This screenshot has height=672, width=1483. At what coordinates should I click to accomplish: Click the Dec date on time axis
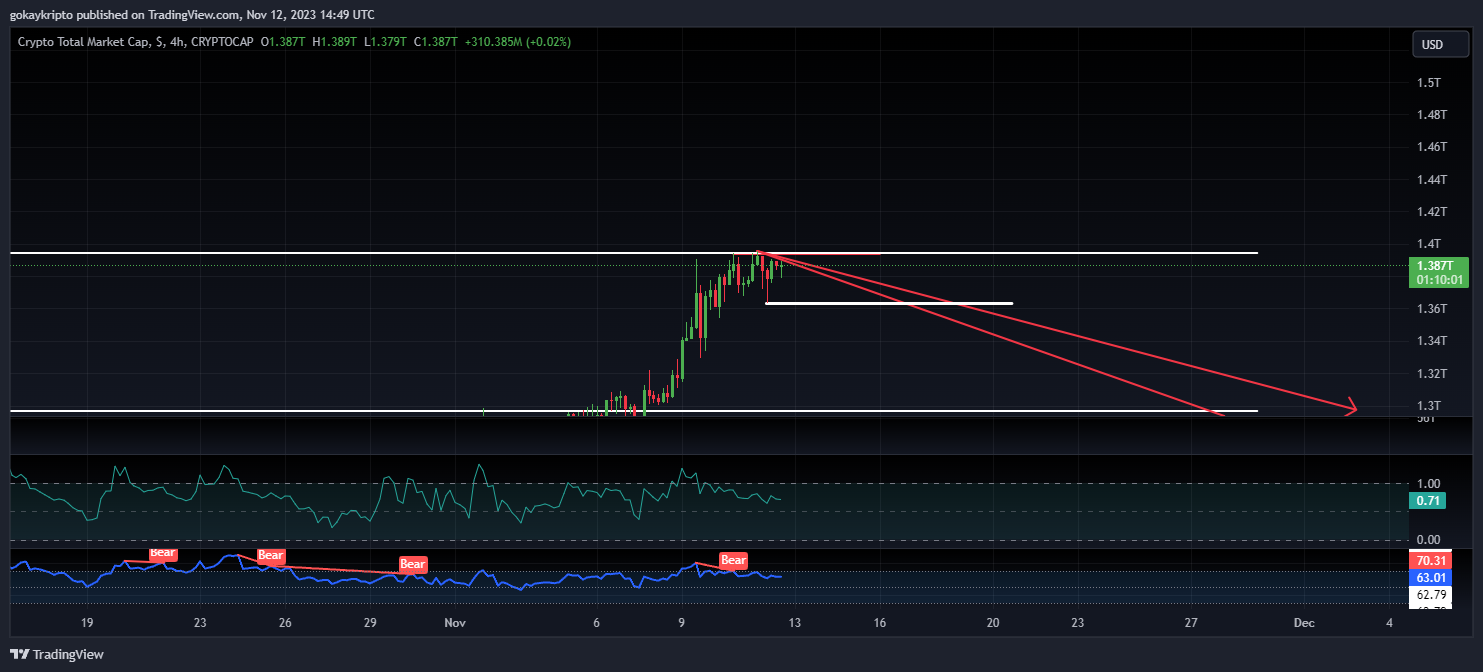point(1303,623)
